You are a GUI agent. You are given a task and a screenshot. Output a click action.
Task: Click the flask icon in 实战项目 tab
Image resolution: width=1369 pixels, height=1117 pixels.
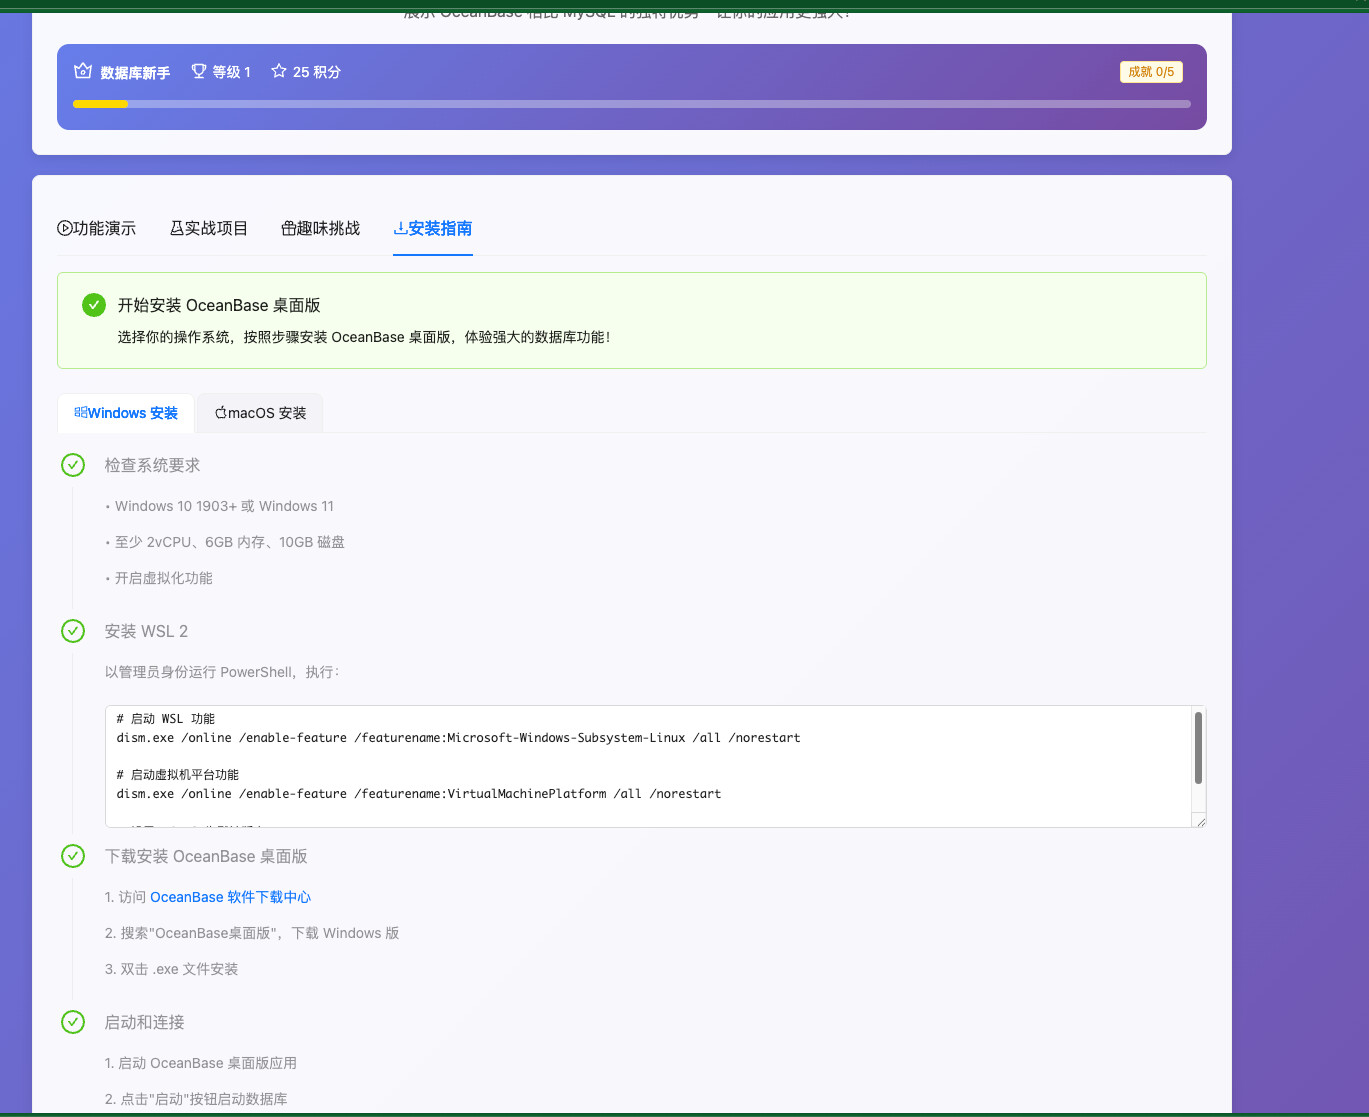(177, 228)
